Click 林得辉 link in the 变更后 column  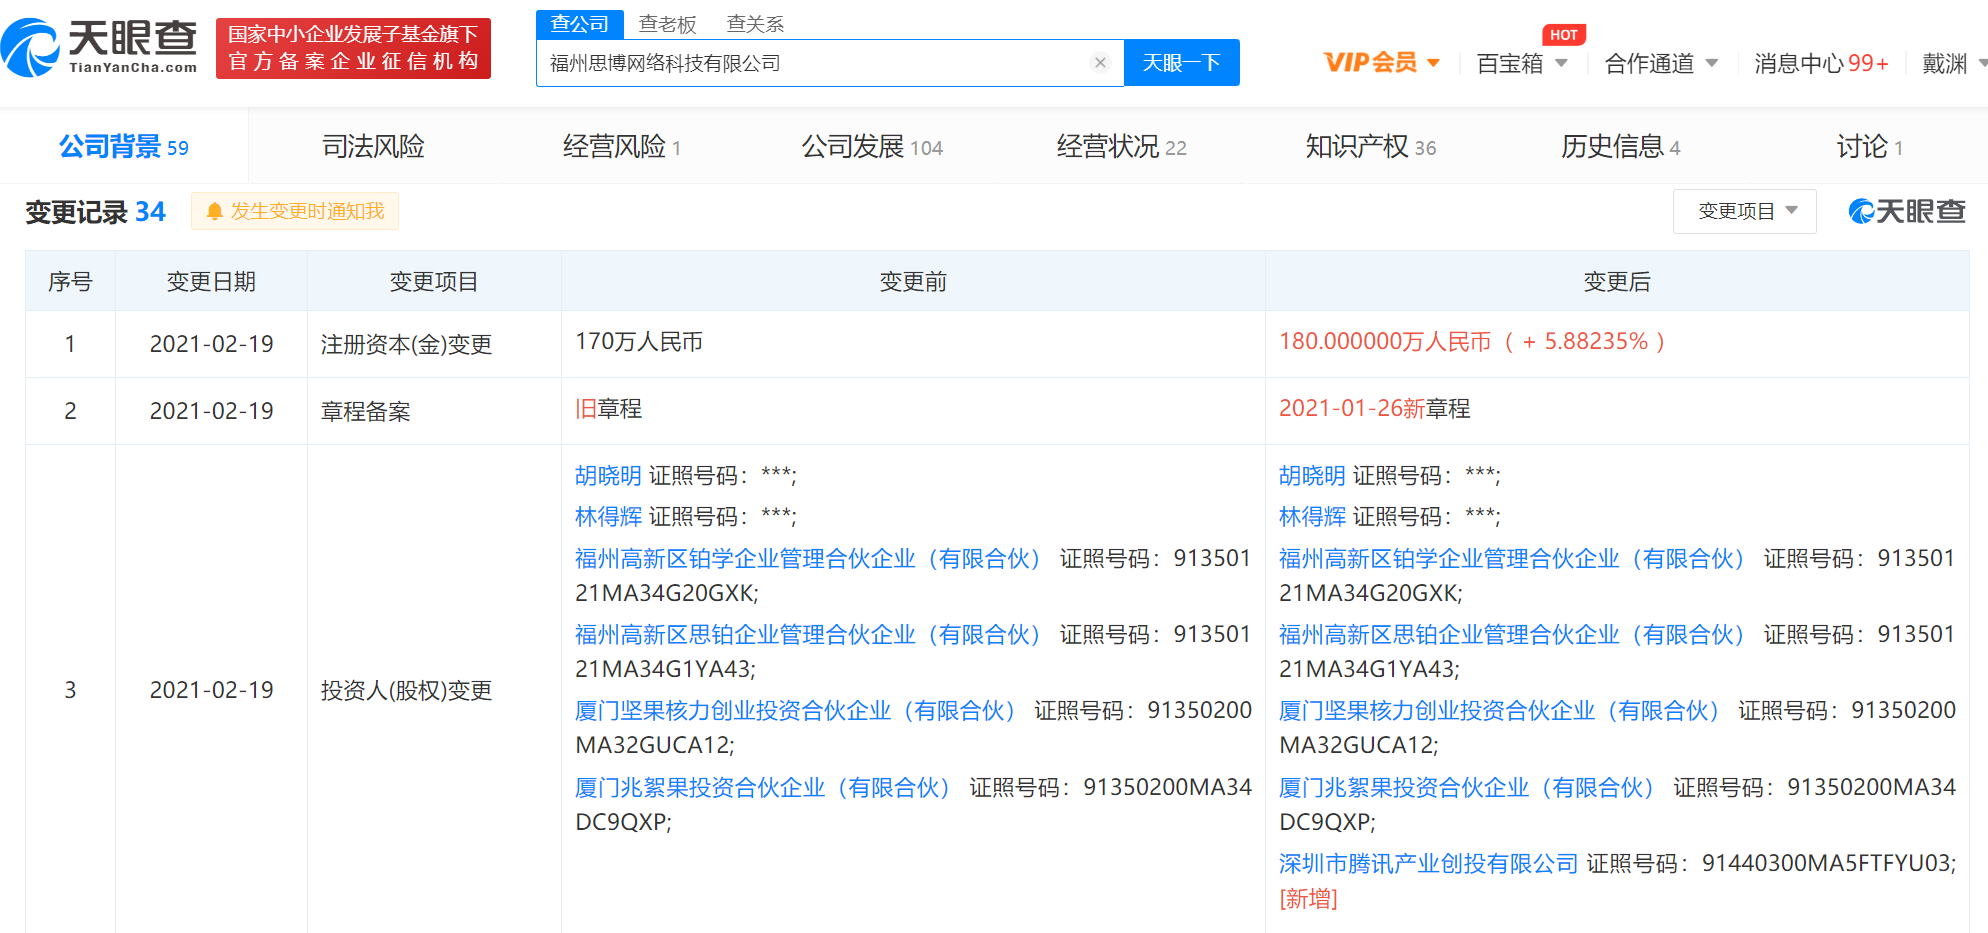click(1312, 516)
